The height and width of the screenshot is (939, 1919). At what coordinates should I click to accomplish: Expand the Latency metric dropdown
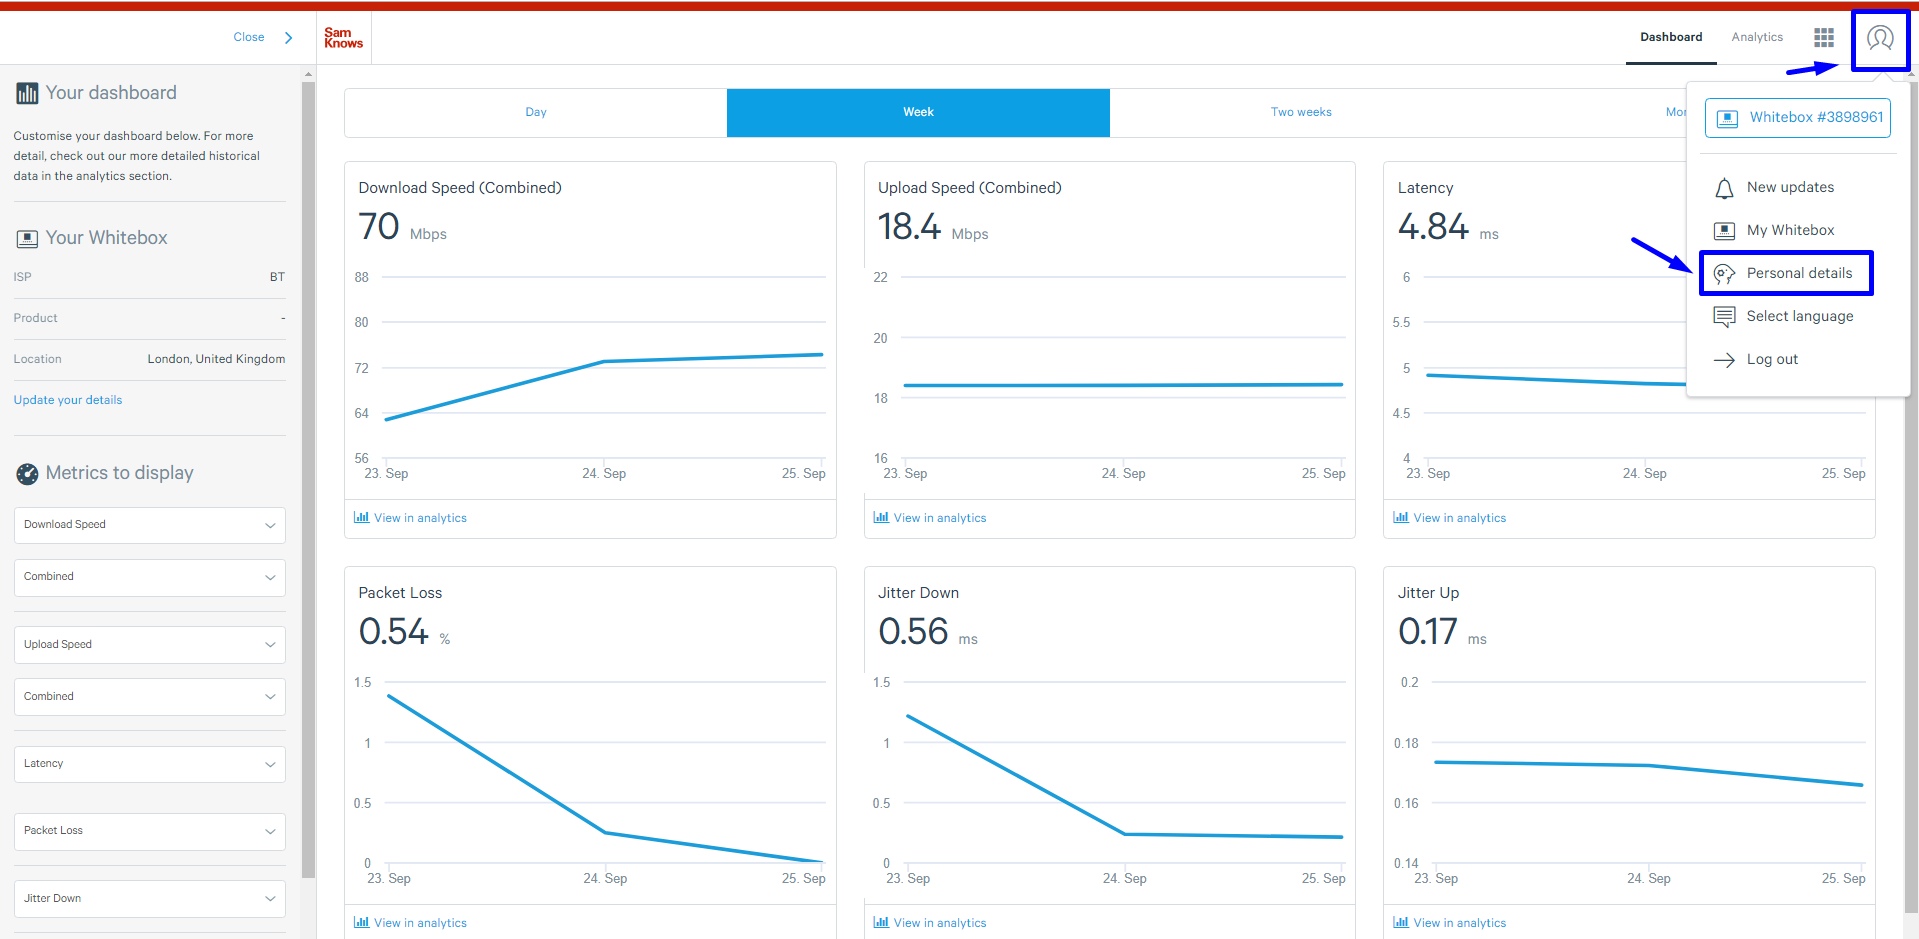point(149,764)
